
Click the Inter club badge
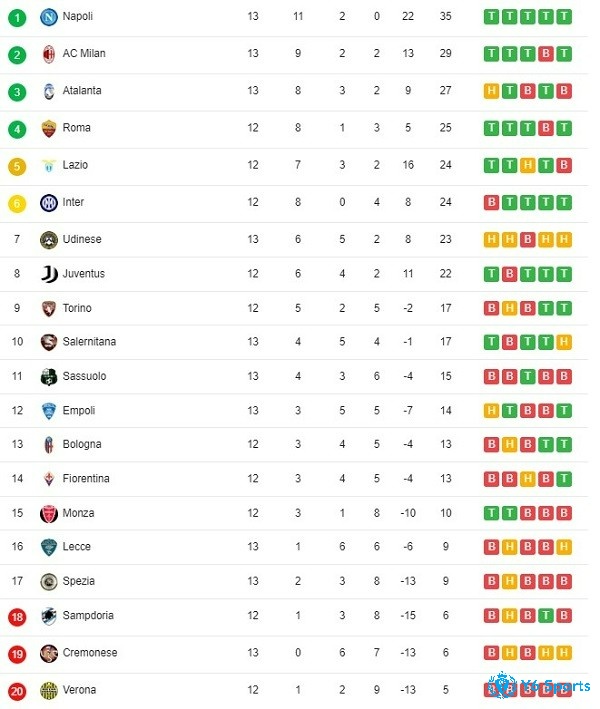[49, 203]
